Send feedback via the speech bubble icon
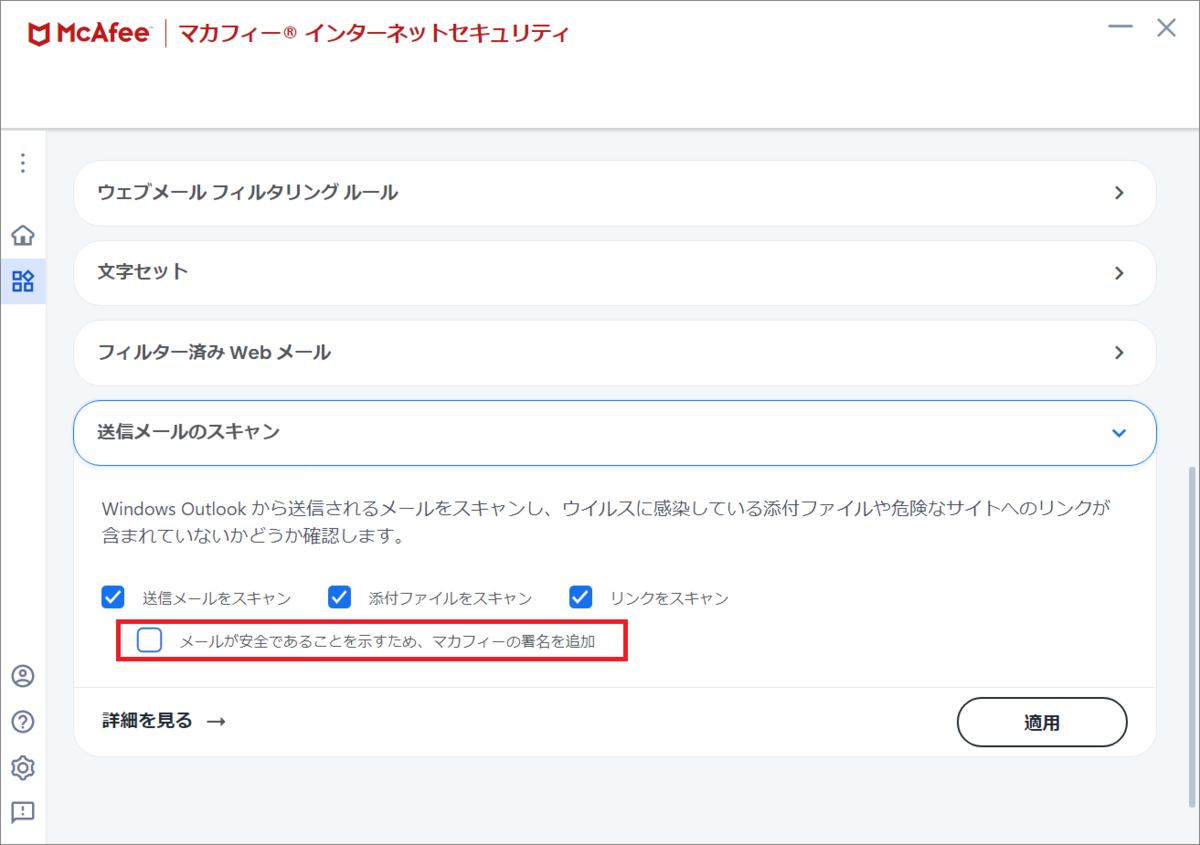1200x845 pixels. pyautogui.click(x=22, y=813)
